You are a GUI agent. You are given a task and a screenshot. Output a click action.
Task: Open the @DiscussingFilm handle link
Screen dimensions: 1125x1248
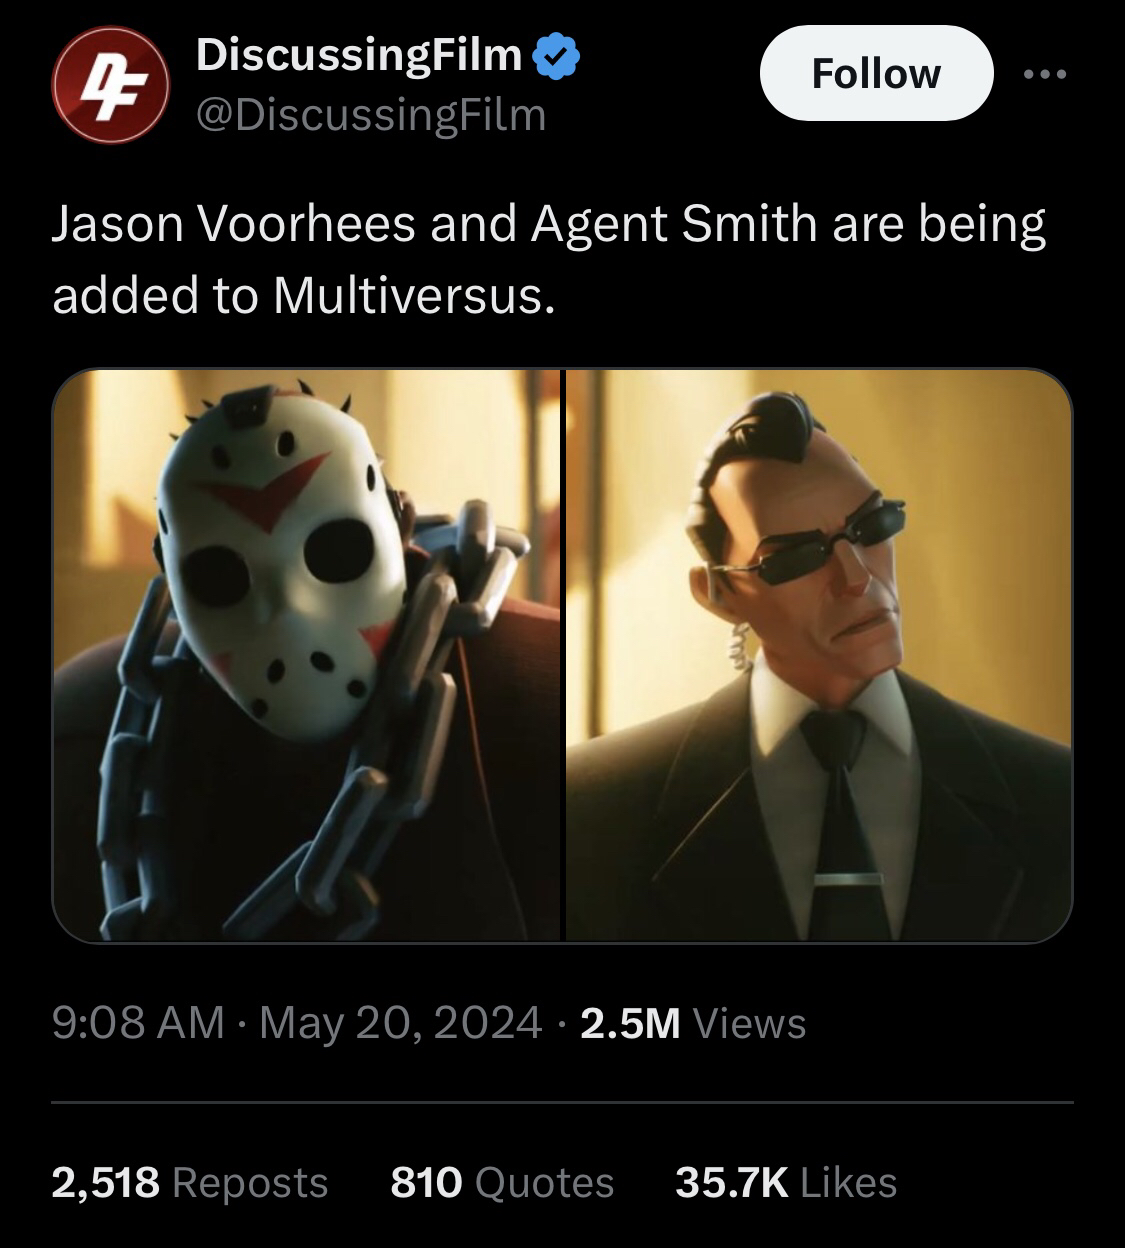[x=371, y=115]
